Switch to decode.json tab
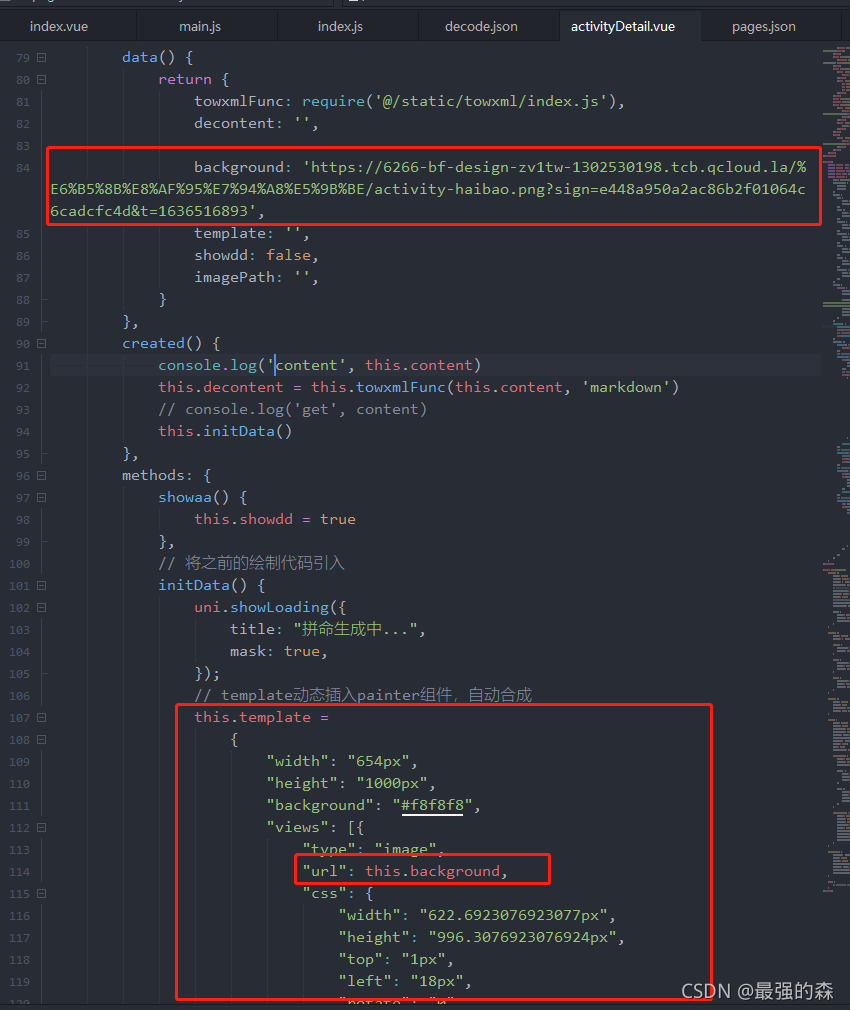 click(x=481, y=26)
